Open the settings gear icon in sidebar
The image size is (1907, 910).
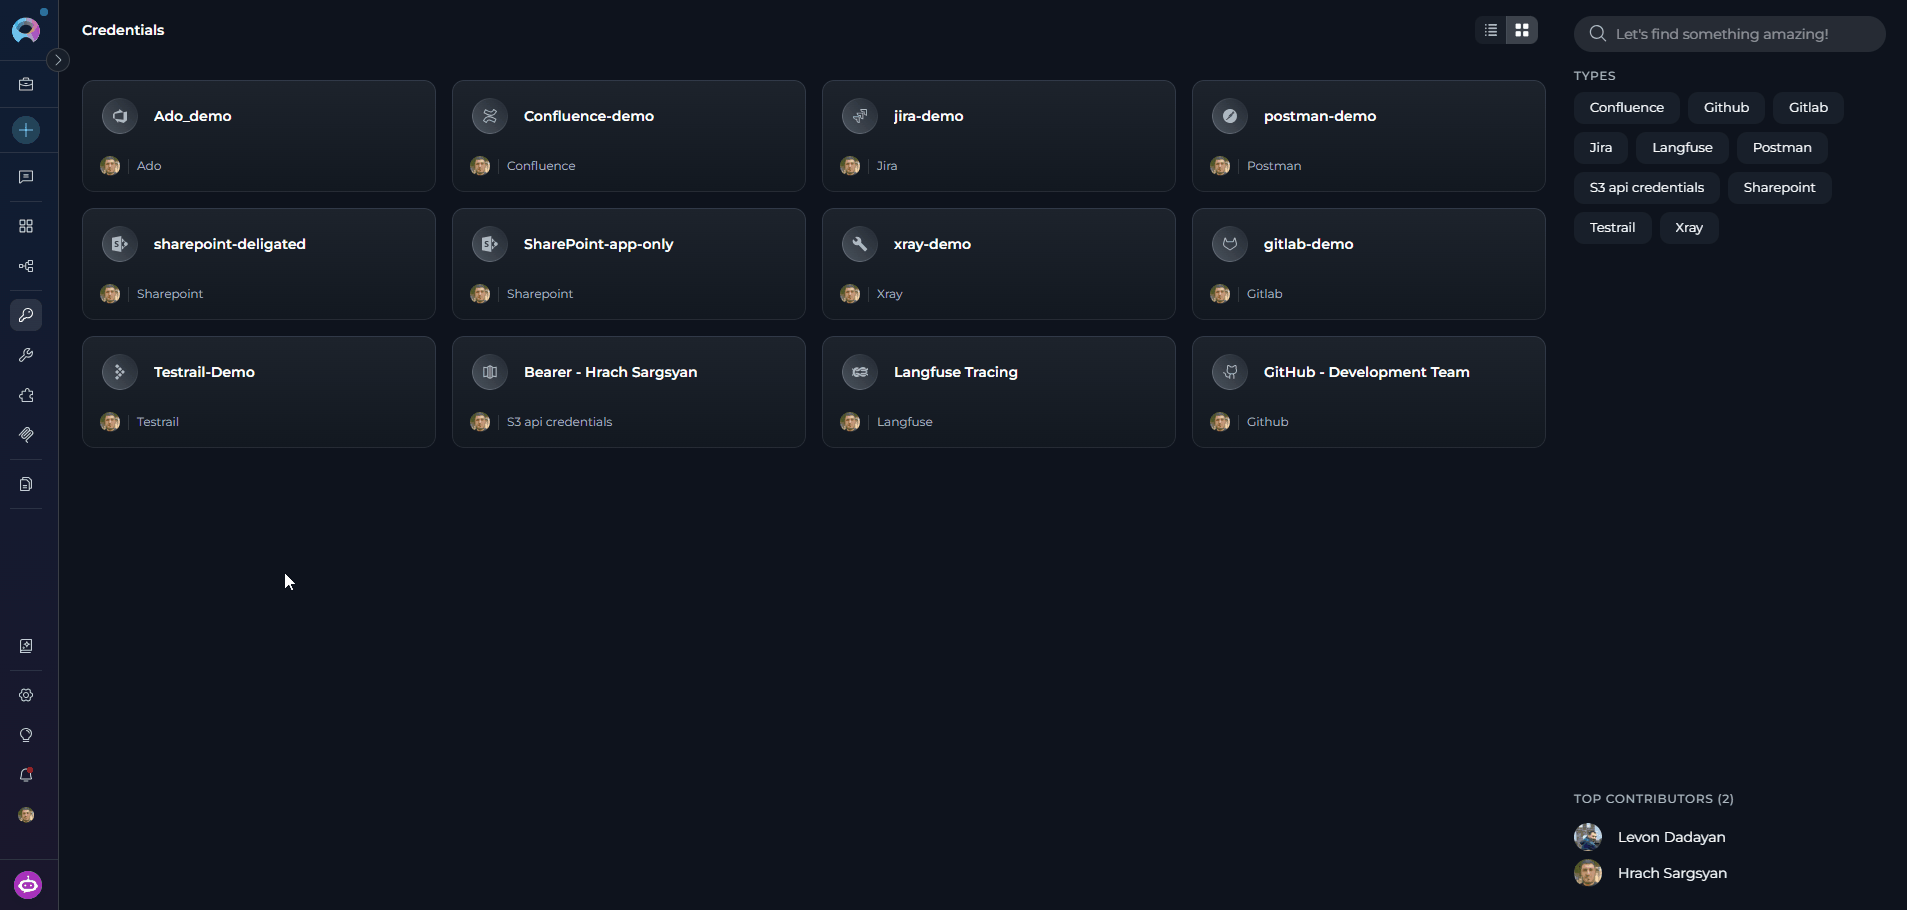point(26,695)
